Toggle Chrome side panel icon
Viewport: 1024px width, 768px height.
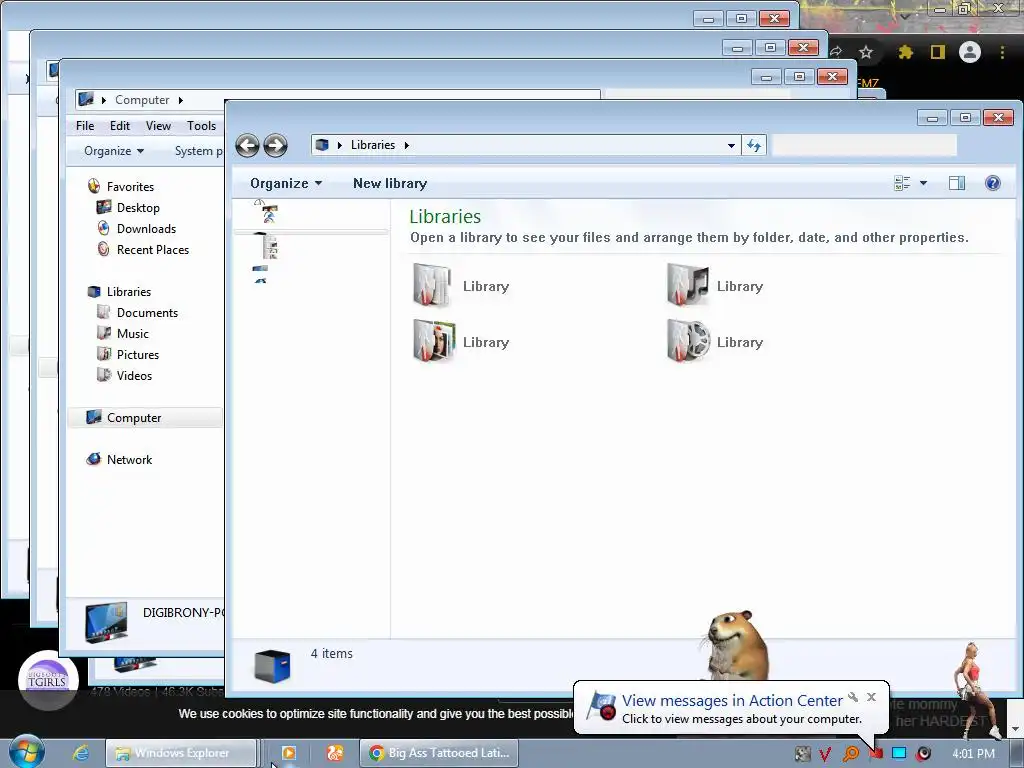pos(938,52)
